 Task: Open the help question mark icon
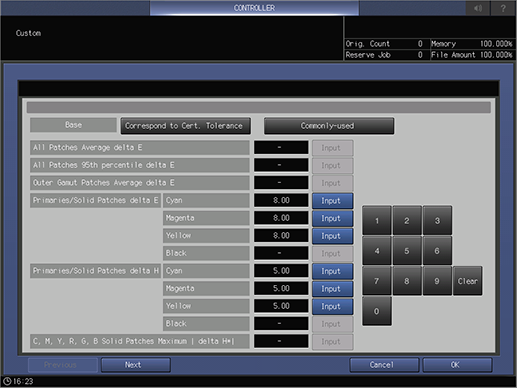click(503, 8)
